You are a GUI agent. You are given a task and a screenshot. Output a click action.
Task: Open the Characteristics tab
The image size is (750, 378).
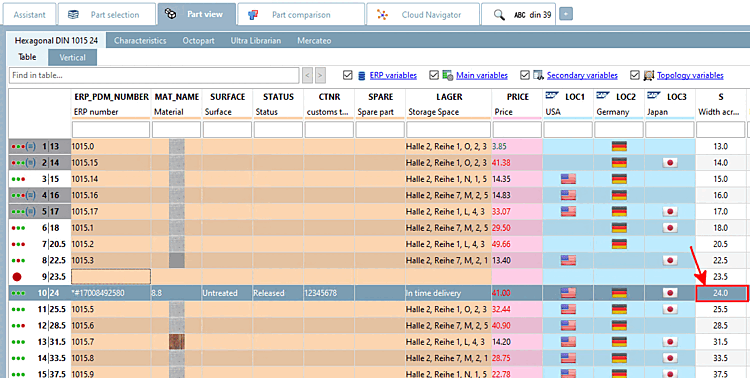pyautogui.click(x=140, y=41)
